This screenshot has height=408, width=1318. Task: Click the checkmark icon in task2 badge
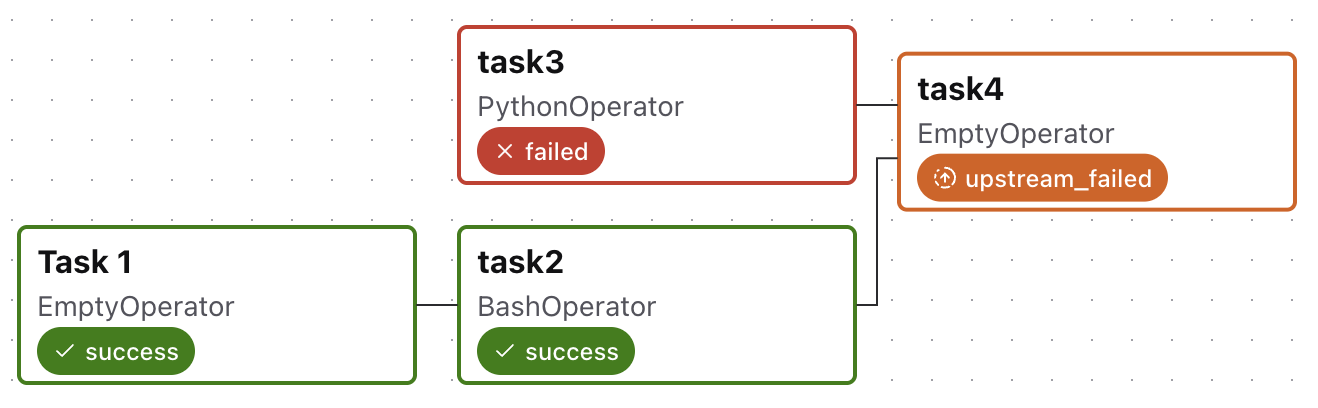(505, 352)
